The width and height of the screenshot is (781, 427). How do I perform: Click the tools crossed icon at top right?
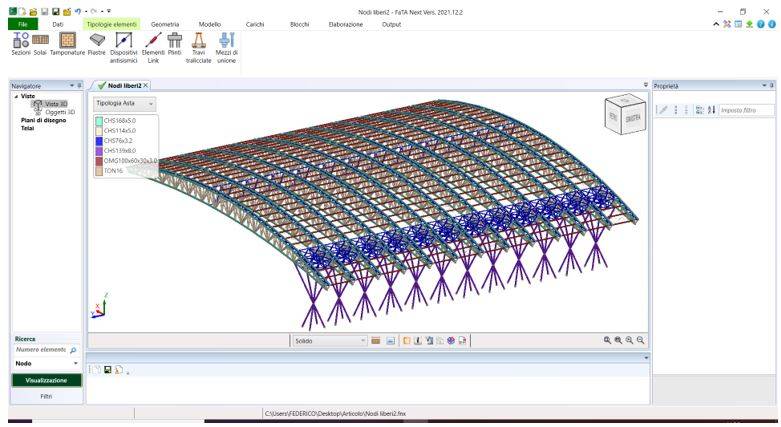pyautogui.click(x=727, y=24)
